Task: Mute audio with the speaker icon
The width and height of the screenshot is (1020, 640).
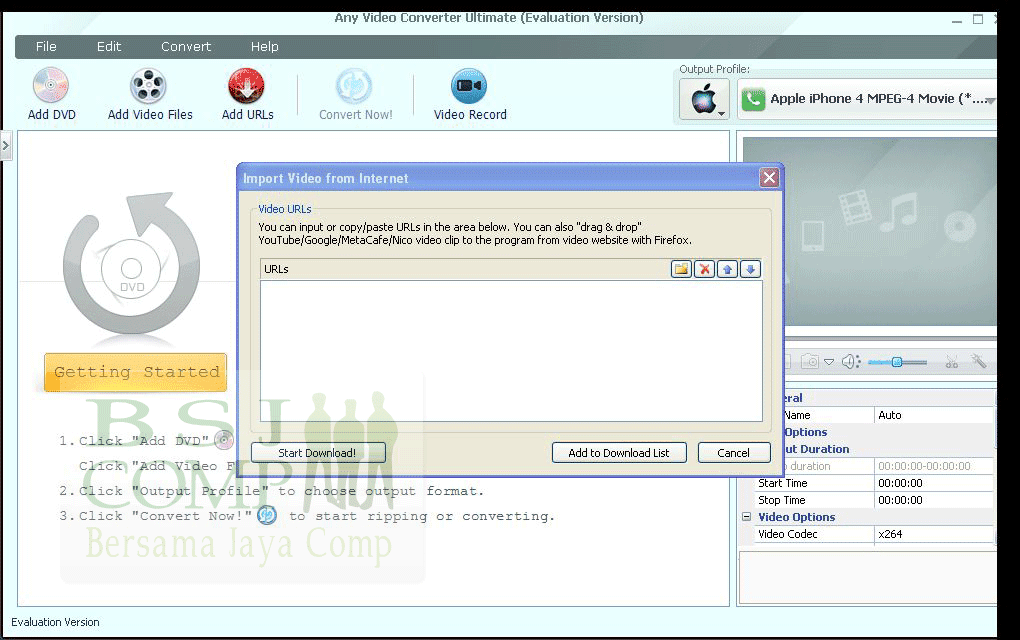Action: coord(851,362)
